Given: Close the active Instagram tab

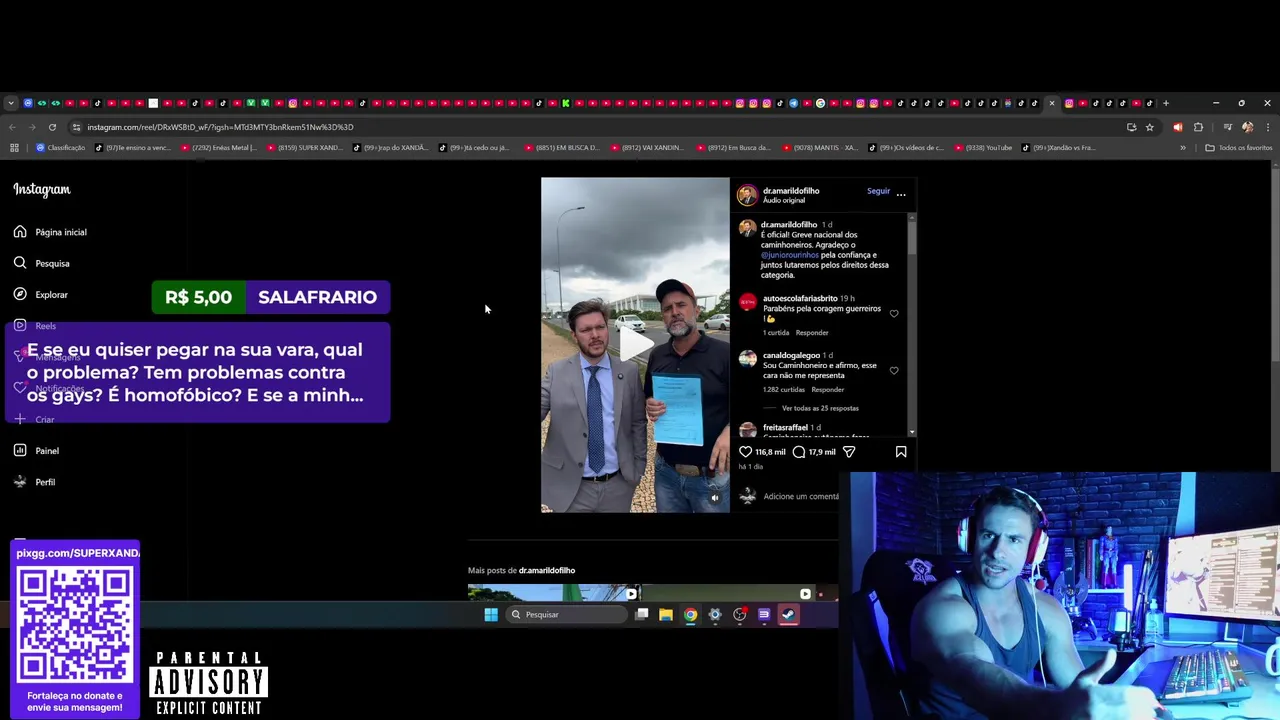Looking at the screenshot, I should [x=1051, y=103].
